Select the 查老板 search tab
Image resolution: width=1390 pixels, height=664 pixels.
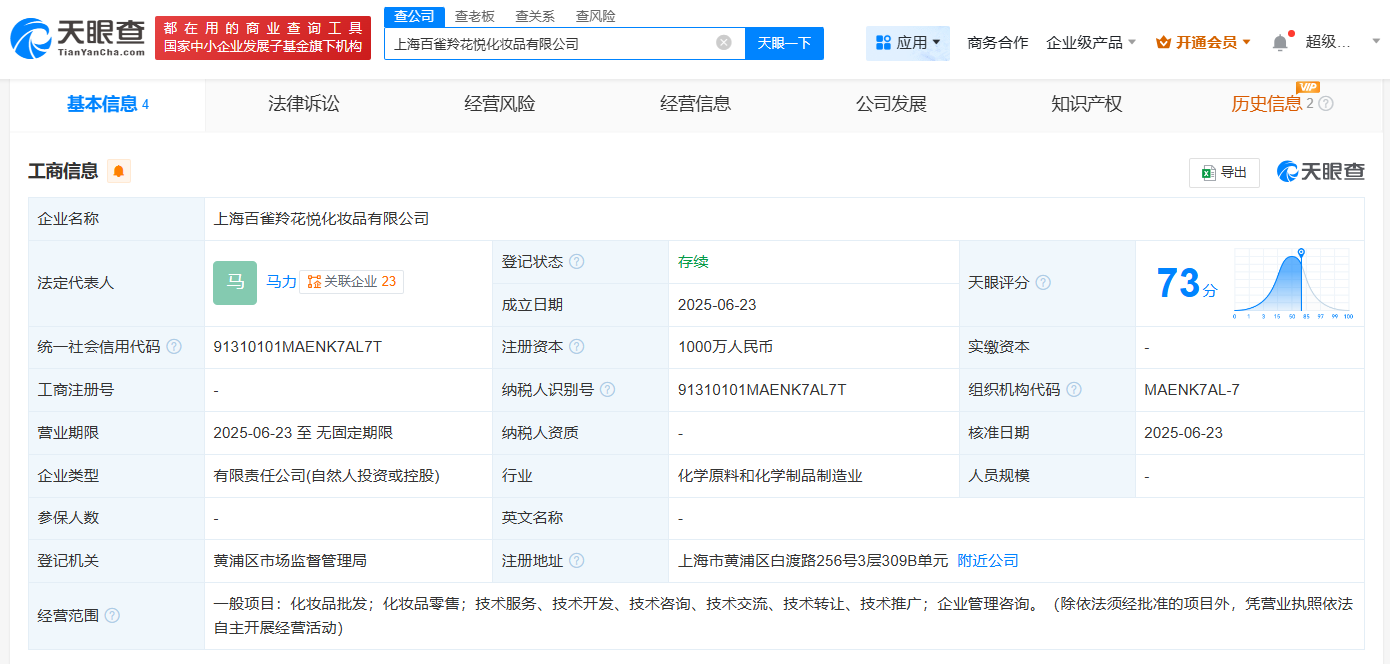click(475, 16)
